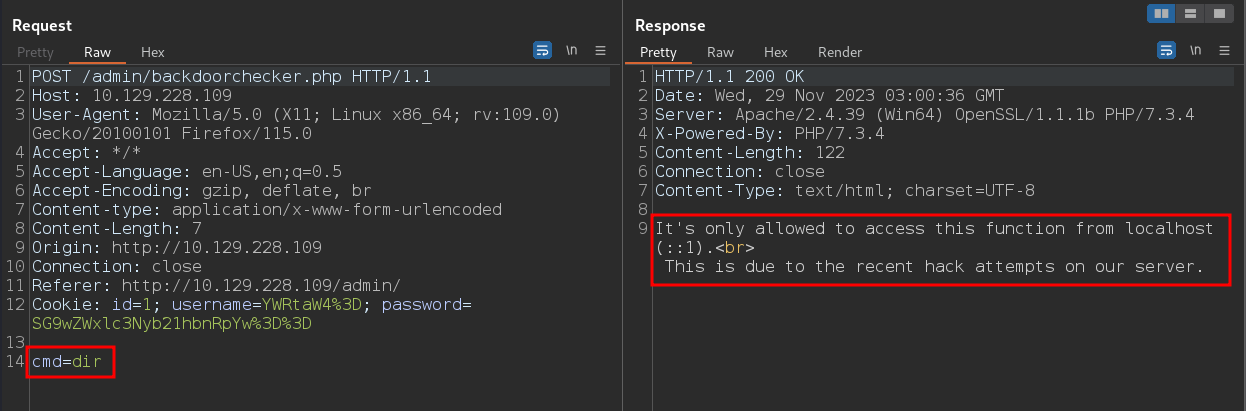
Task: Select top-bottom split layout icon
Action: [1190, 14]
